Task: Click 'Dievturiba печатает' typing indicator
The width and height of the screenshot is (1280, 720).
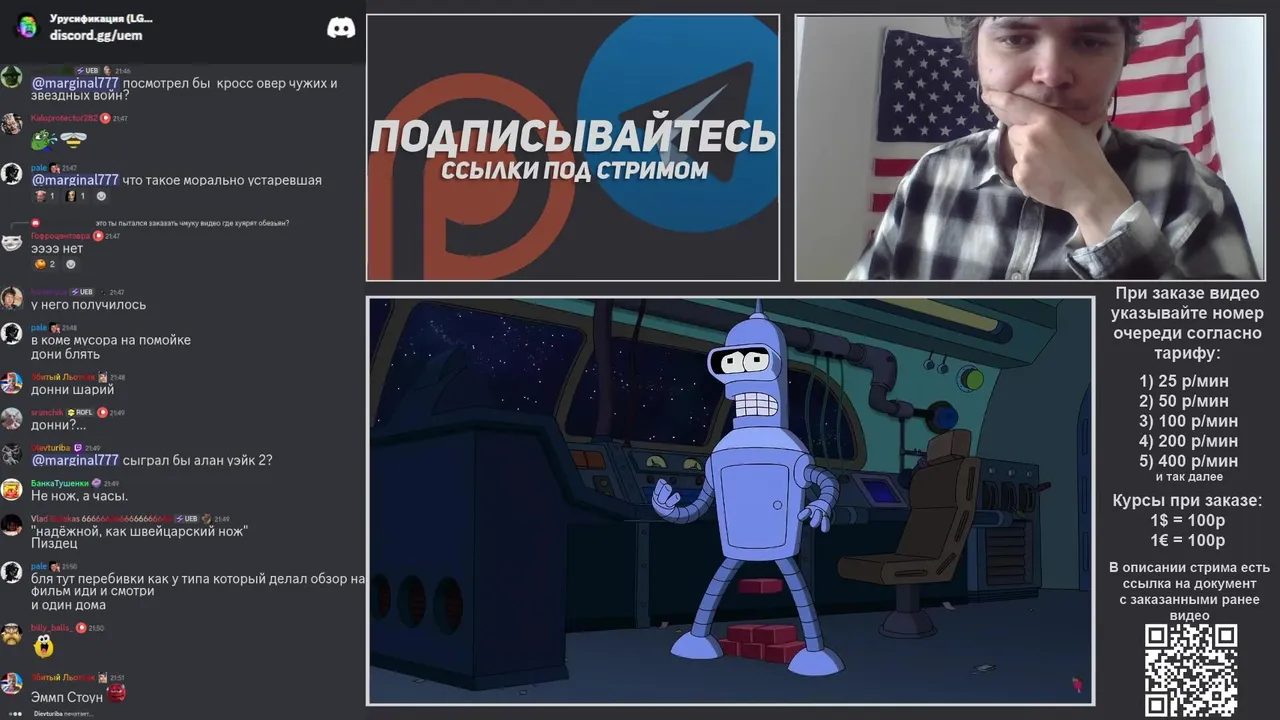Action: (x=62, y=714)
